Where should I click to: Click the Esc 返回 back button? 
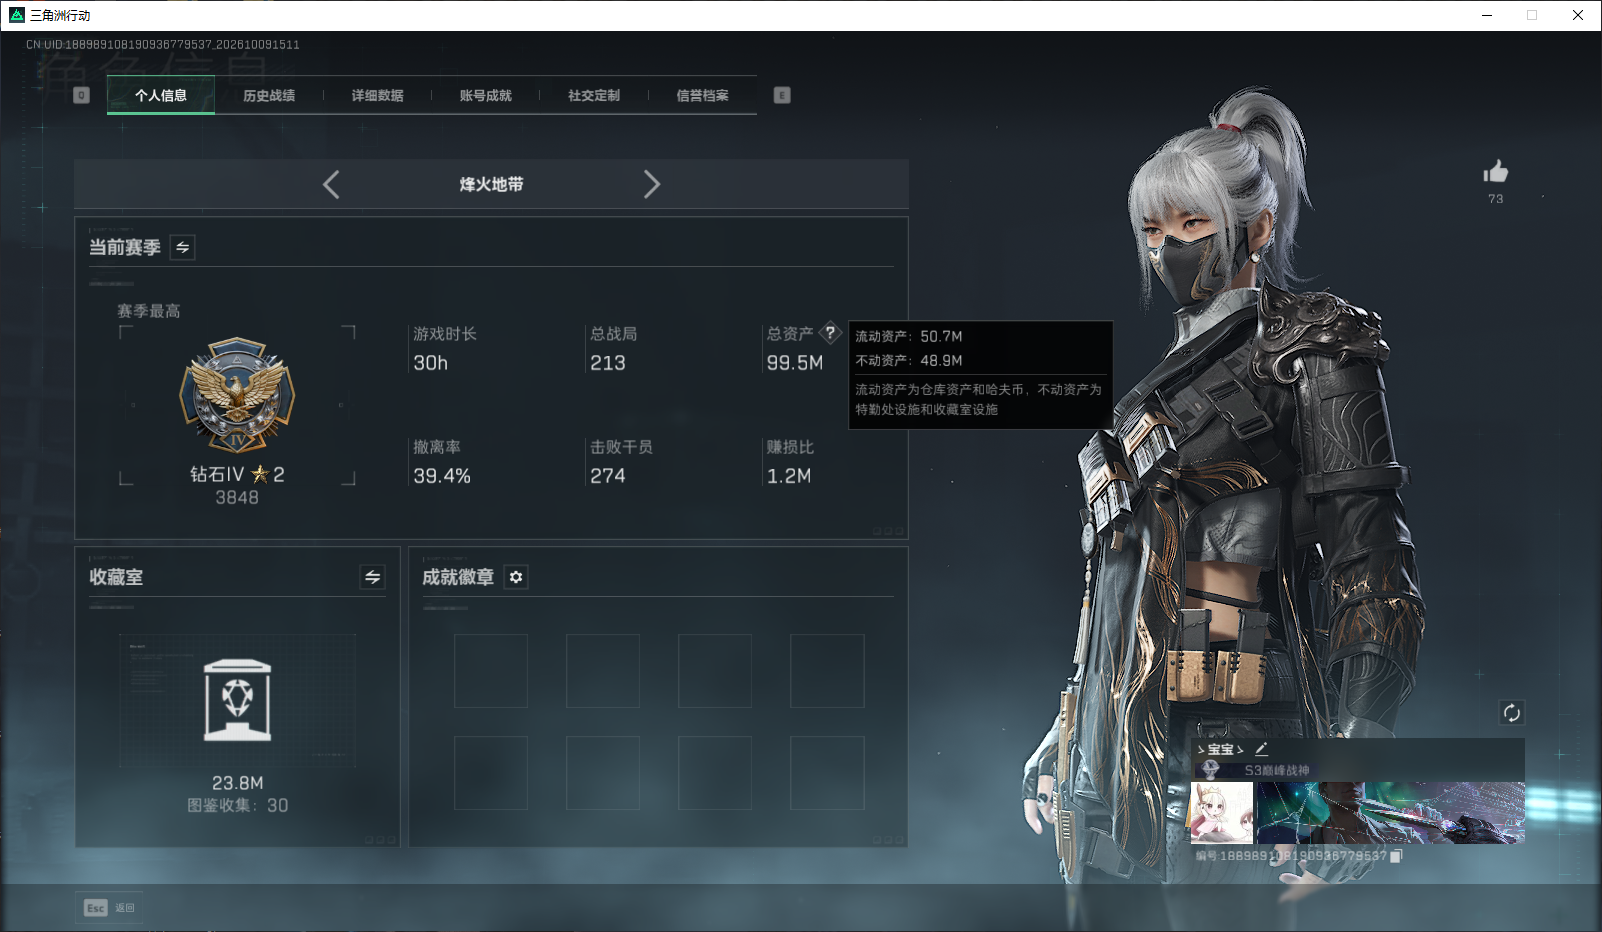click(x=109, y=908)
